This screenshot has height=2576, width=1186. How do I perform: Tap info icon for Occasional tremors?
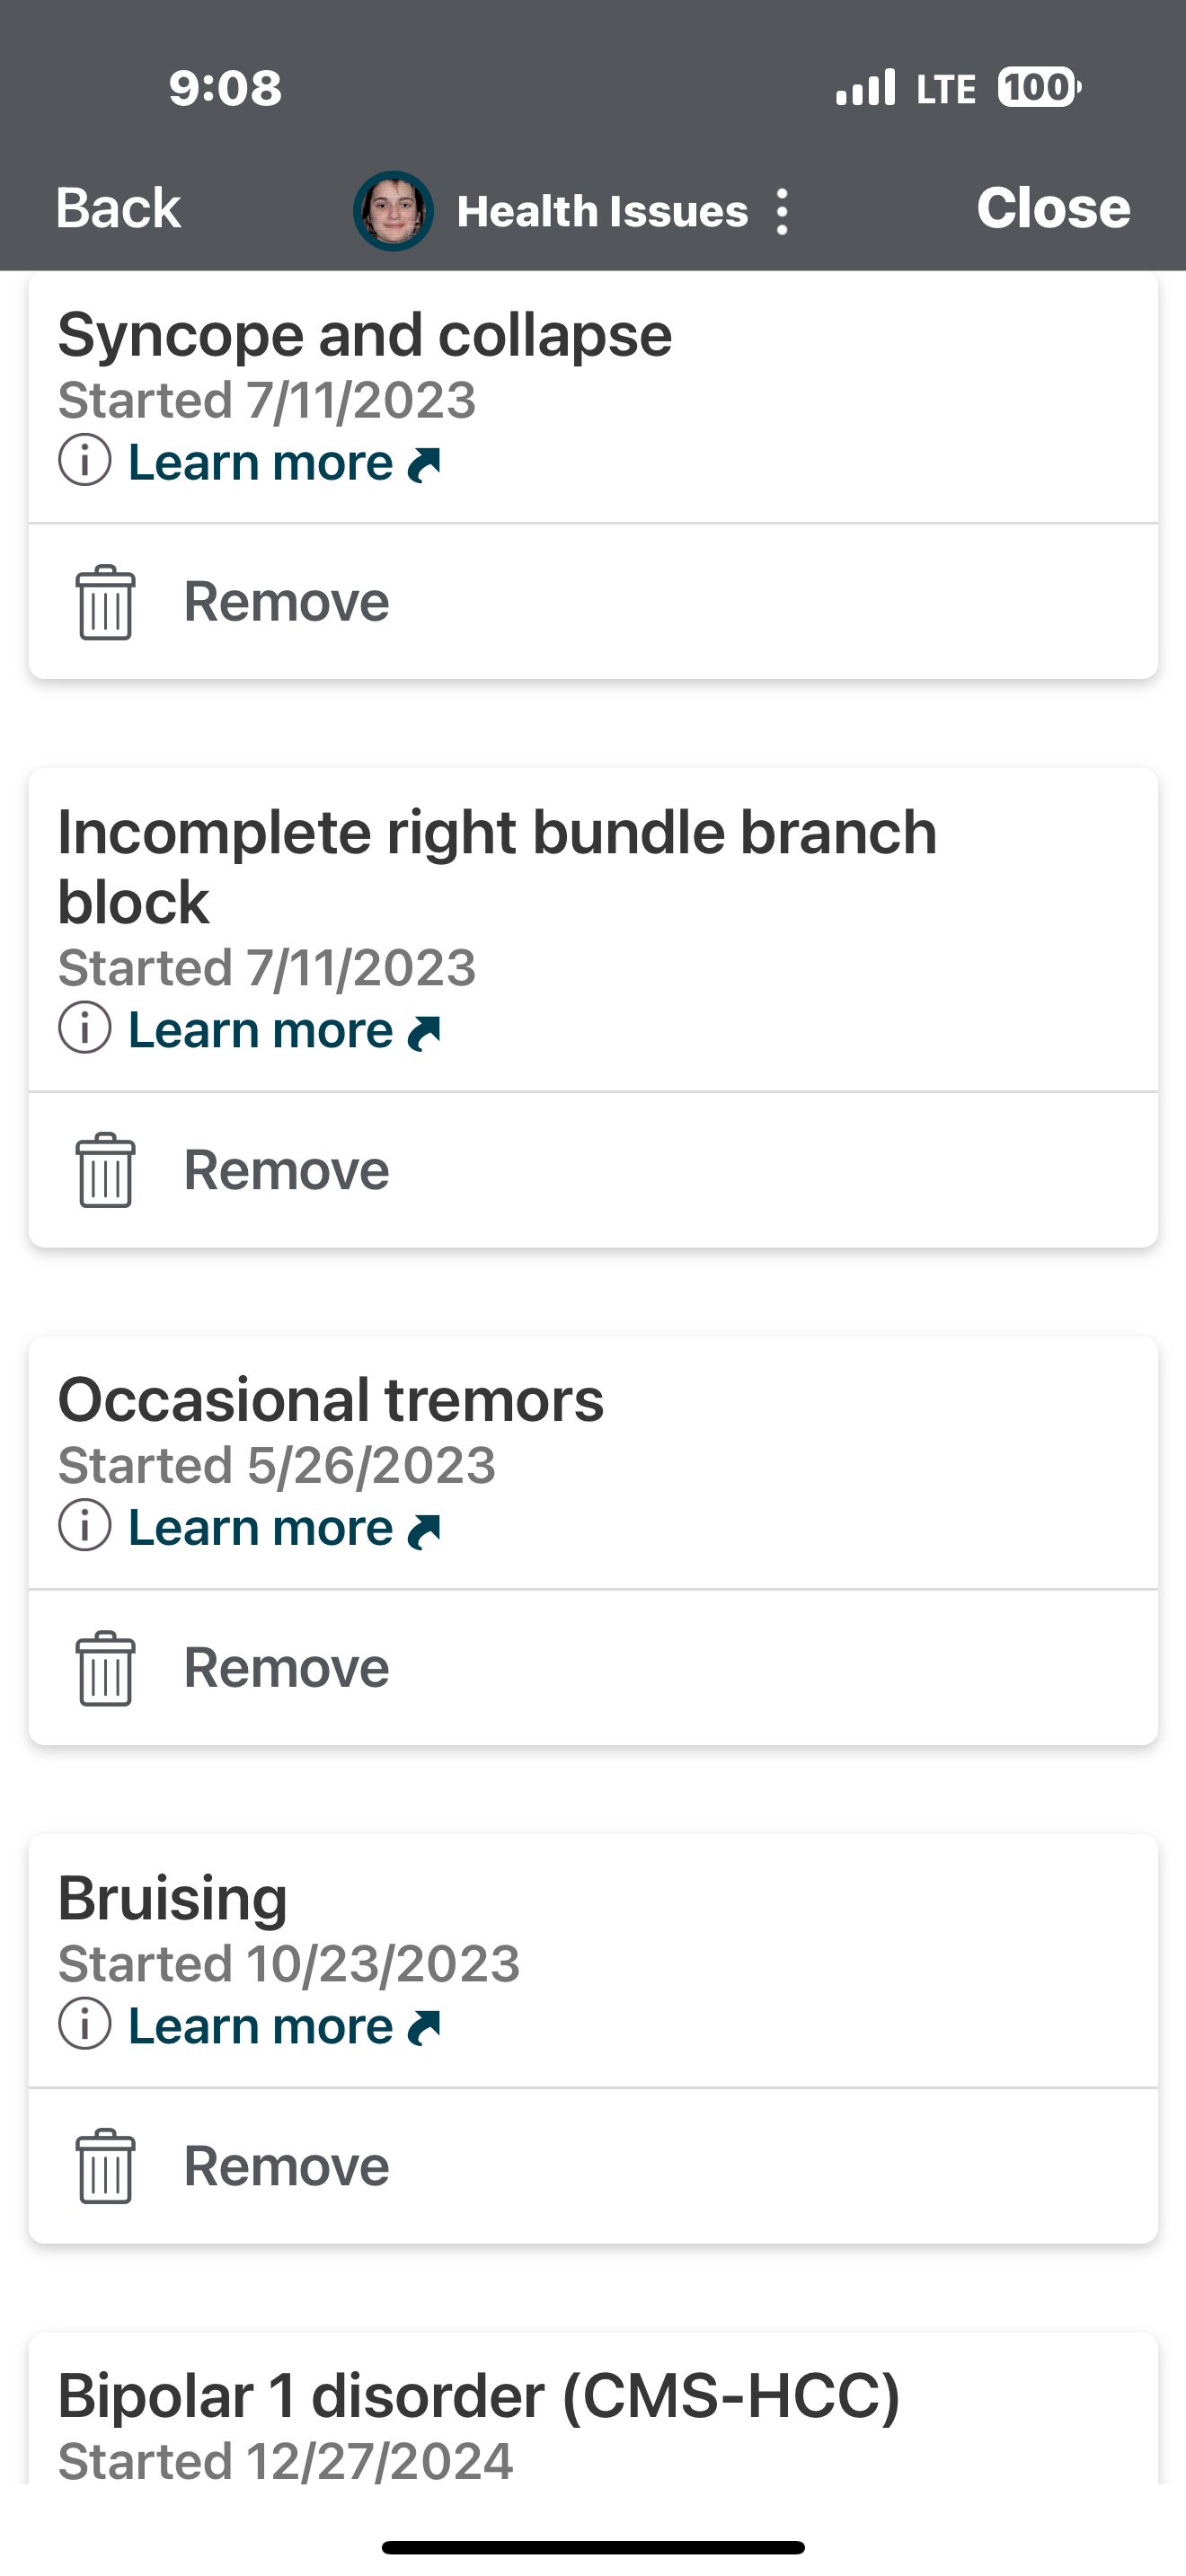click(x=85, y=1527)
